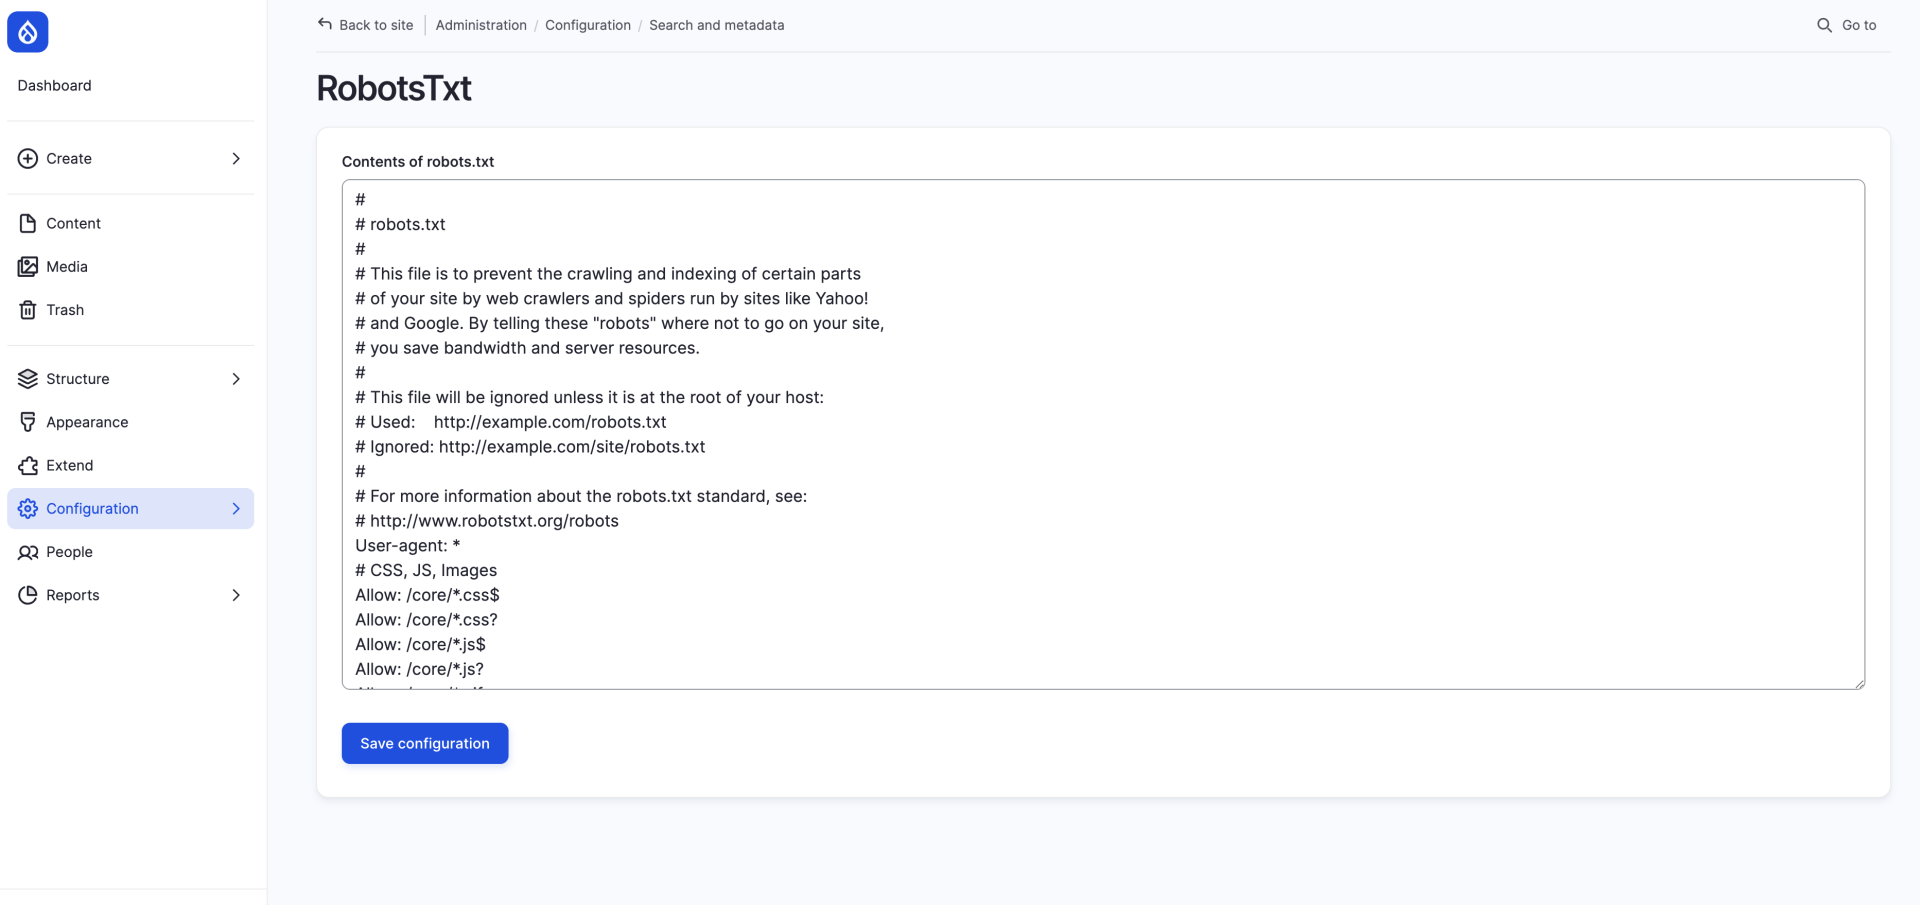Click the People users icon
Screen dimensions: 1920x905
[x=28, y=552]
